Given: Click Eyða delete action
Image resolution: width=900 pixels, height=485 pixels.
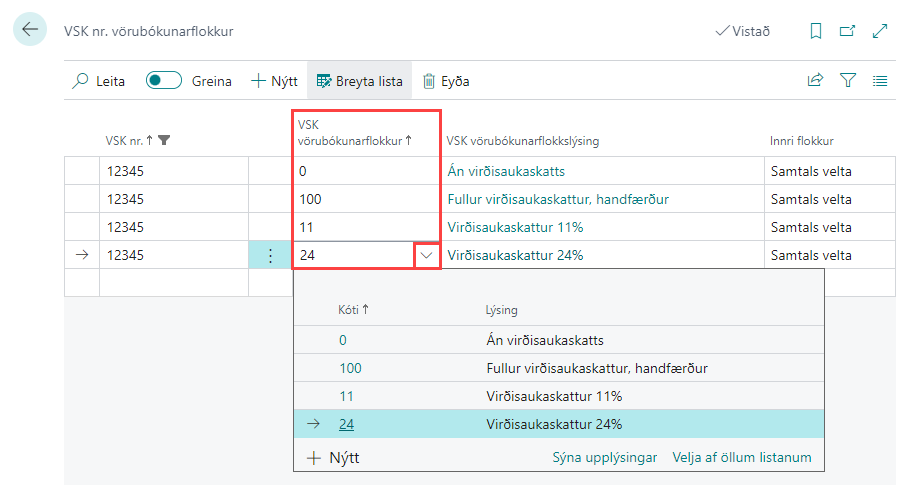Looking at the screenshot, I should 446,81.
